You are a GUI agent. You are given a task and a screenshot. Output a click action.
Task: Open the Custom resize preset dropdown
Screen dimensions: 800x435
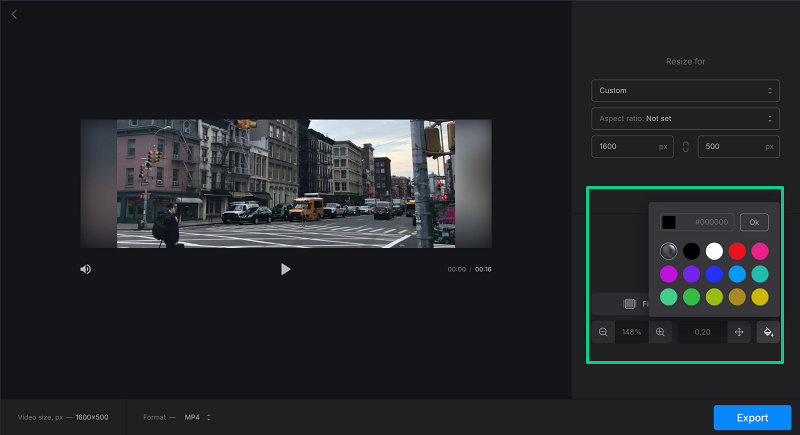[685, 90]
